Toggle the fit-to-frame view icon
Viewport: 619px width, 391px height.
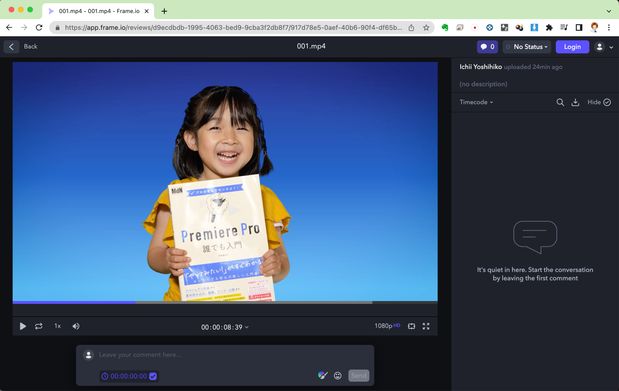(x=411, y=326)
